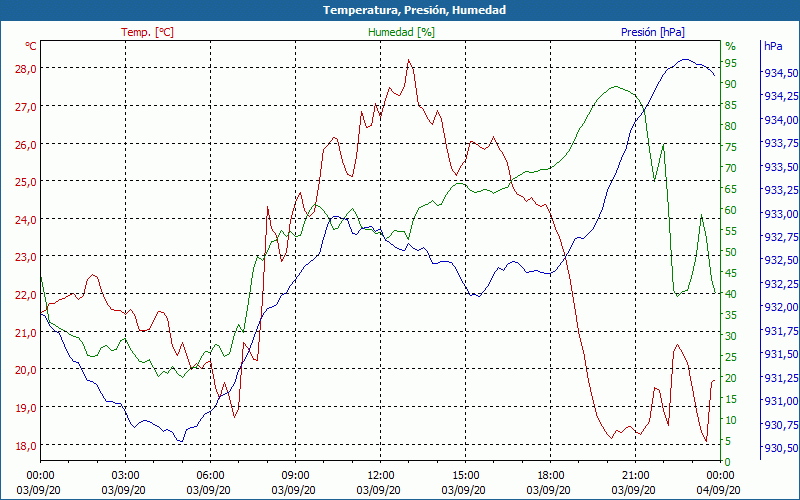Viewport: 800px width, 500px height.
Task: Click the 35 humidity axis value
Action: (x=731, y=315)
